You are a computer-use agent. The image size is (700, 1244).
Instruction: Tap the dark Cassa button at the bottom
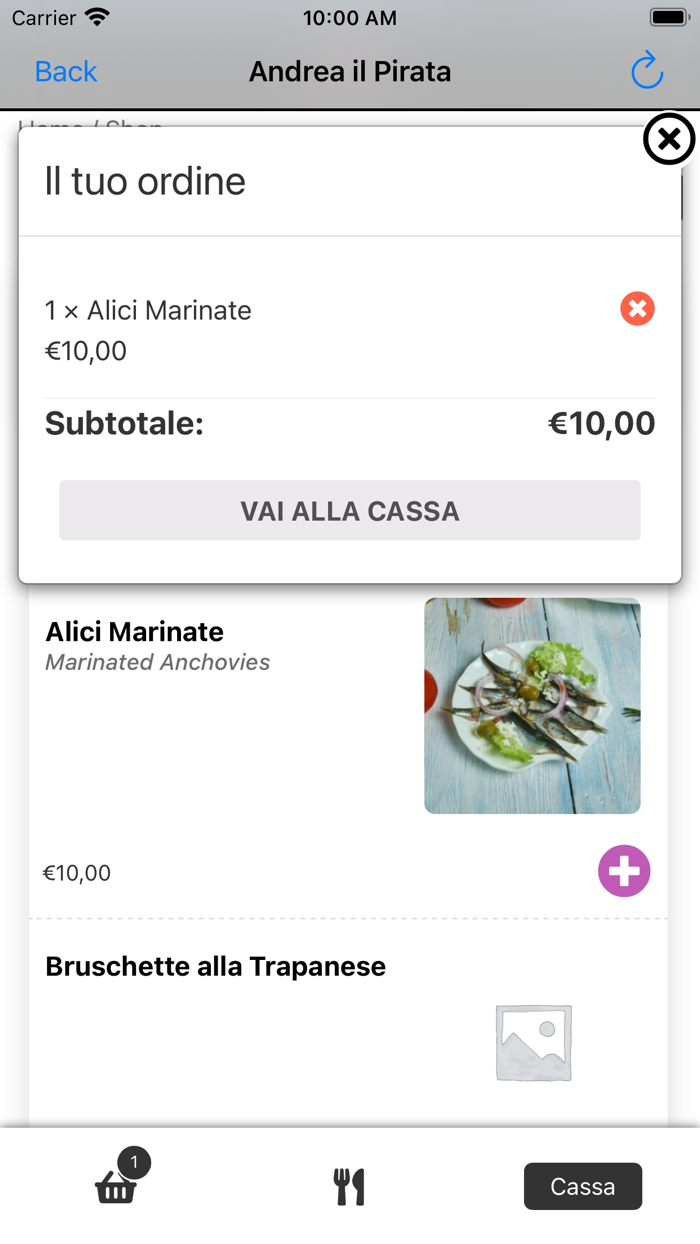click(582, 1187)
